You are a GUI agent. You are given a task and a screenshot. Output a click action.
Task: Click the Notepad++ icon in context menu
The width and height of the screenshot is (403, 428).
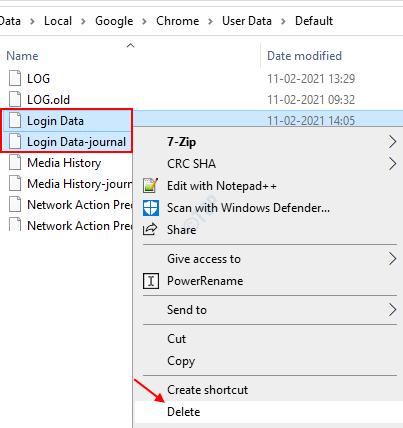click(x=150, y=186)
